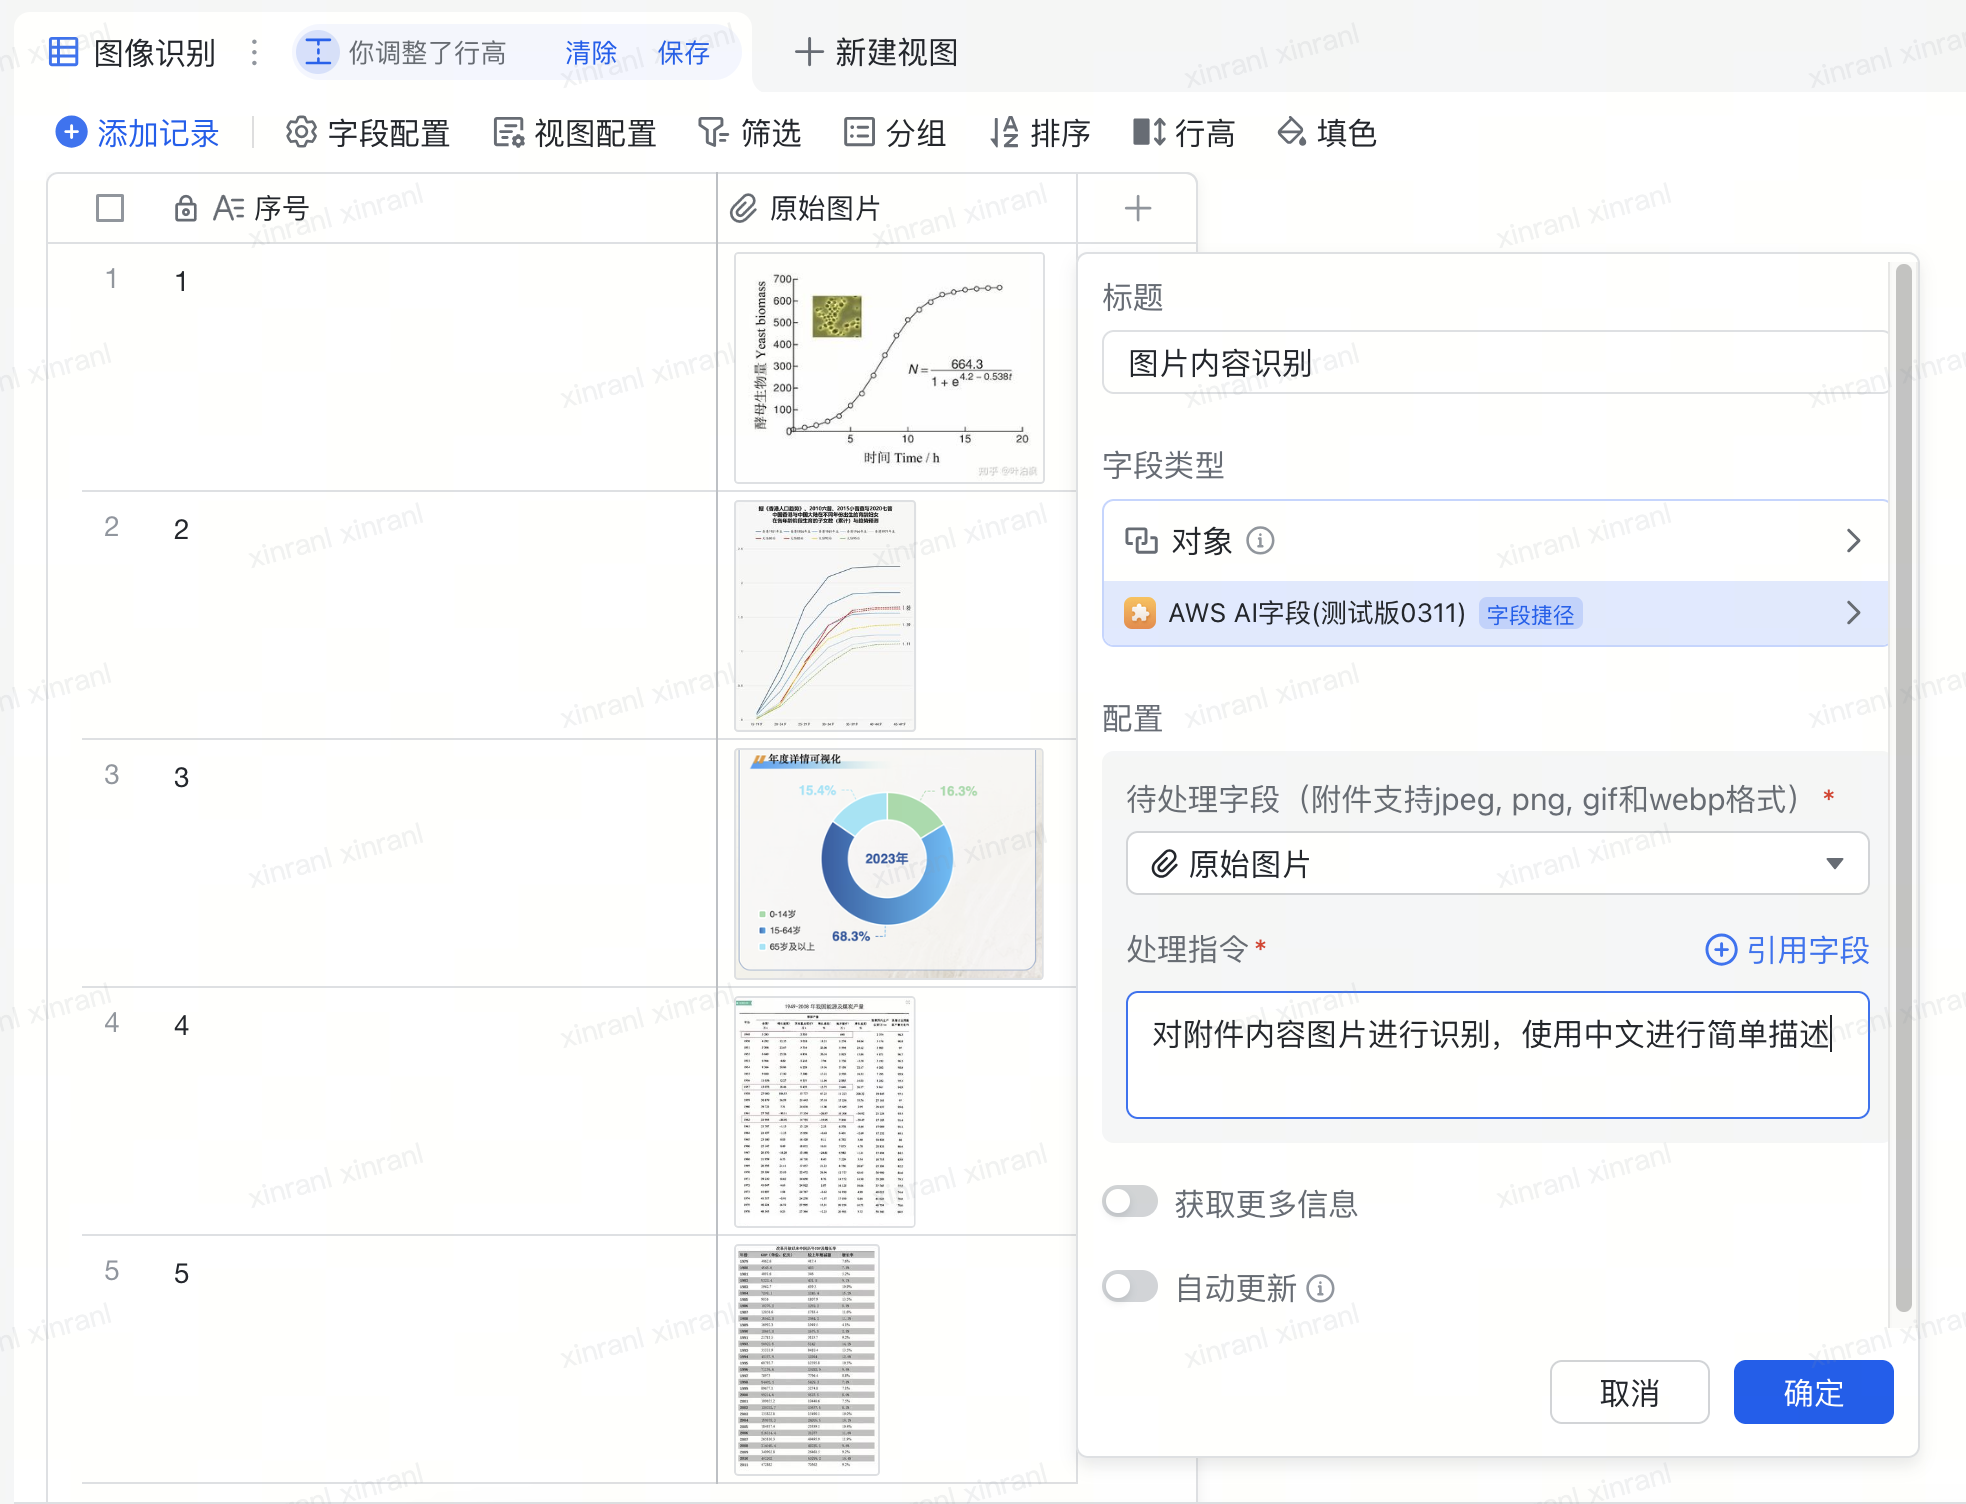This screenshot has width=1966, height=1504.
Task: Click the 对象 field type icon
Action: tap(1141, 541)
